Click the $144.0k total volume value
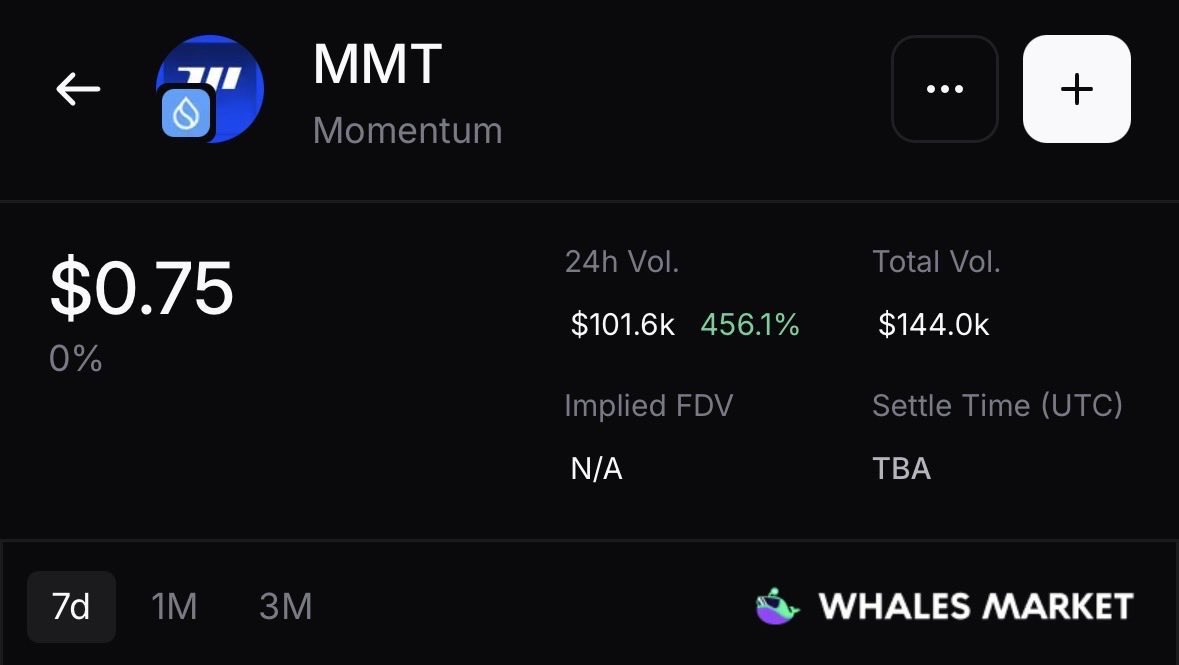This screenshot has height=665, width=1179. pyautogui.click(x=933, y=324)
